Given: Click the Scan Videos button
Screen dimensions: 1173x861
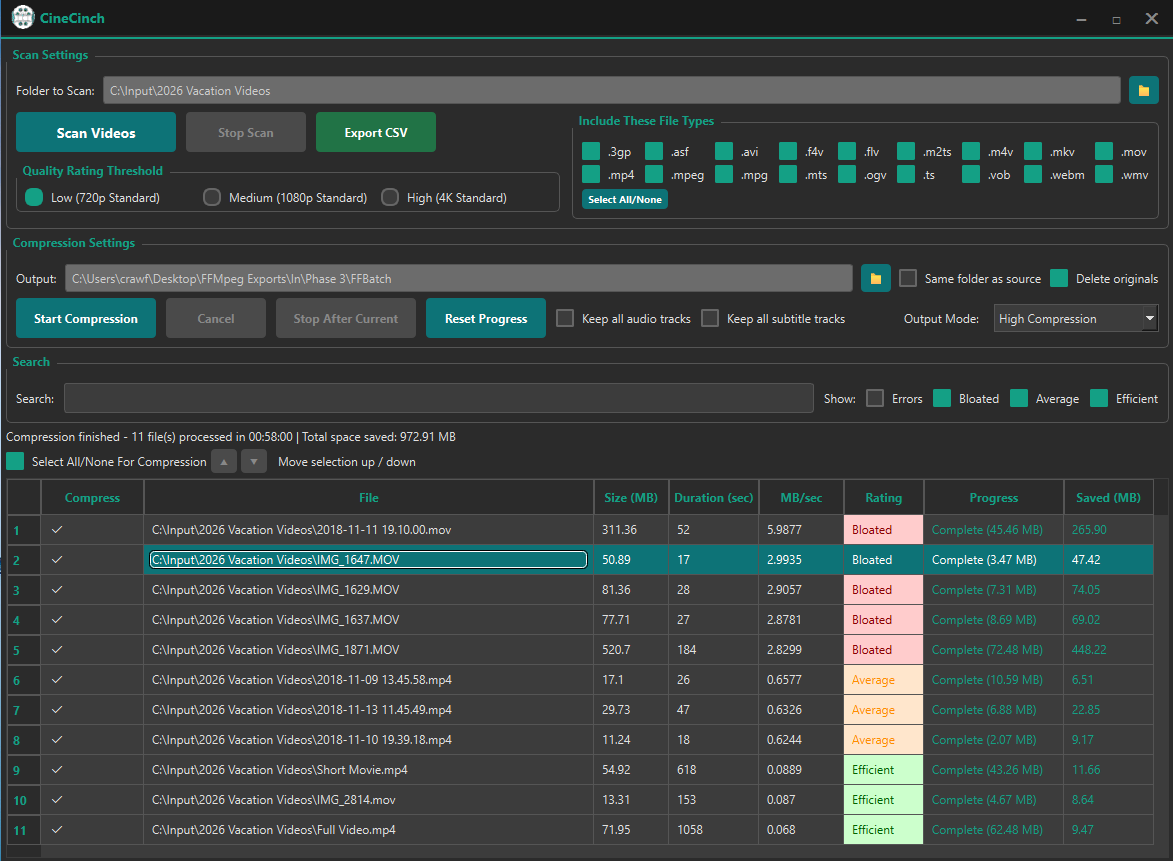Looking at the screenshot, I should tap(95, 131).
